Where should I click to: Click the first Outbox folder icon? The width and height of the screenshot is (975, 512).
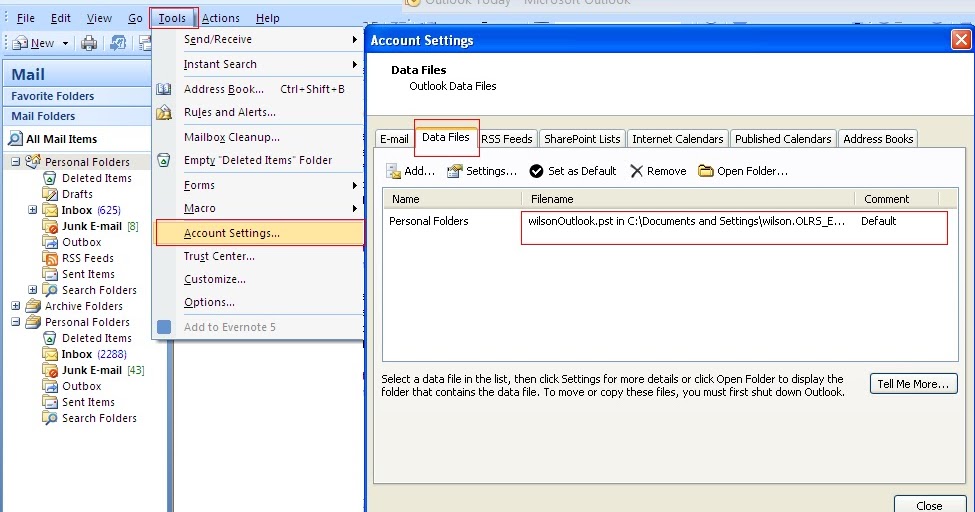(50, 242)
